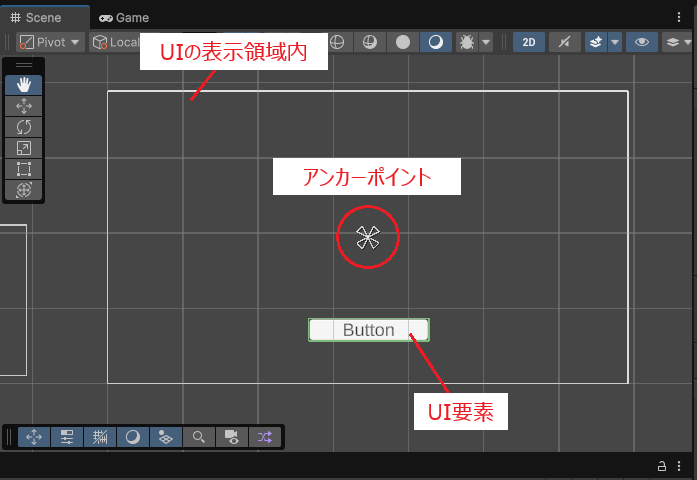Toggle hidden objects visibility eye icon
The height and width of the screenshot is (480, 697).
pyautogui.click(x=641, y=42)
